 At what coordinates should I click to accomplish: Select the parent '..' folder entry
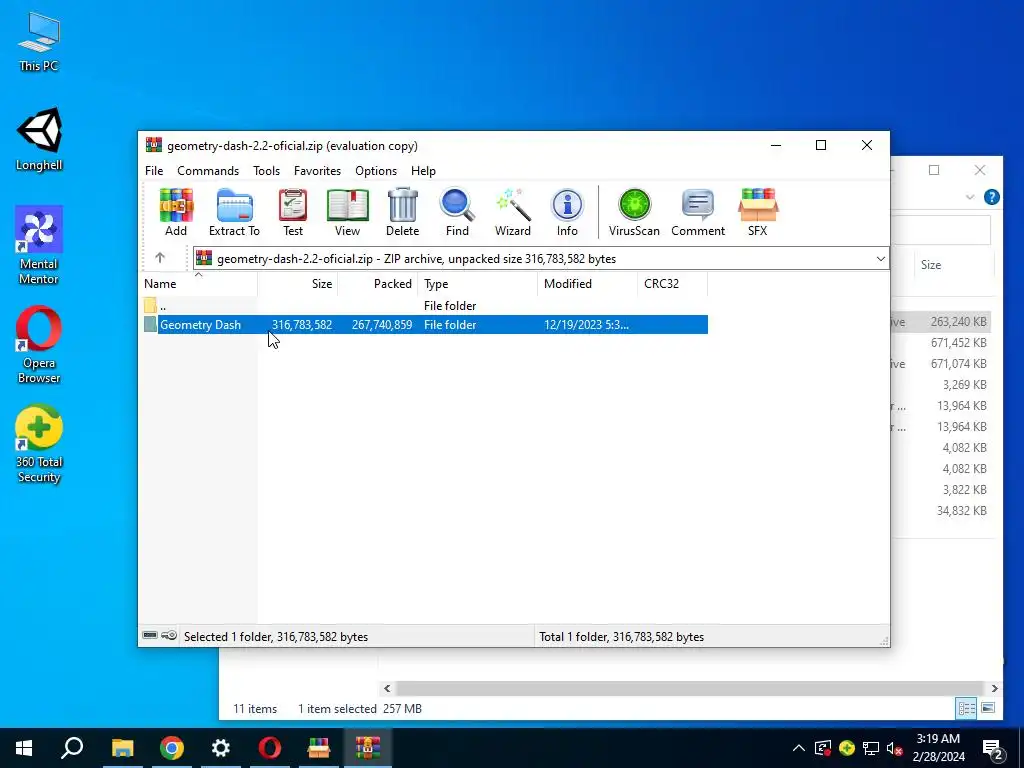(x=425, y=306)
